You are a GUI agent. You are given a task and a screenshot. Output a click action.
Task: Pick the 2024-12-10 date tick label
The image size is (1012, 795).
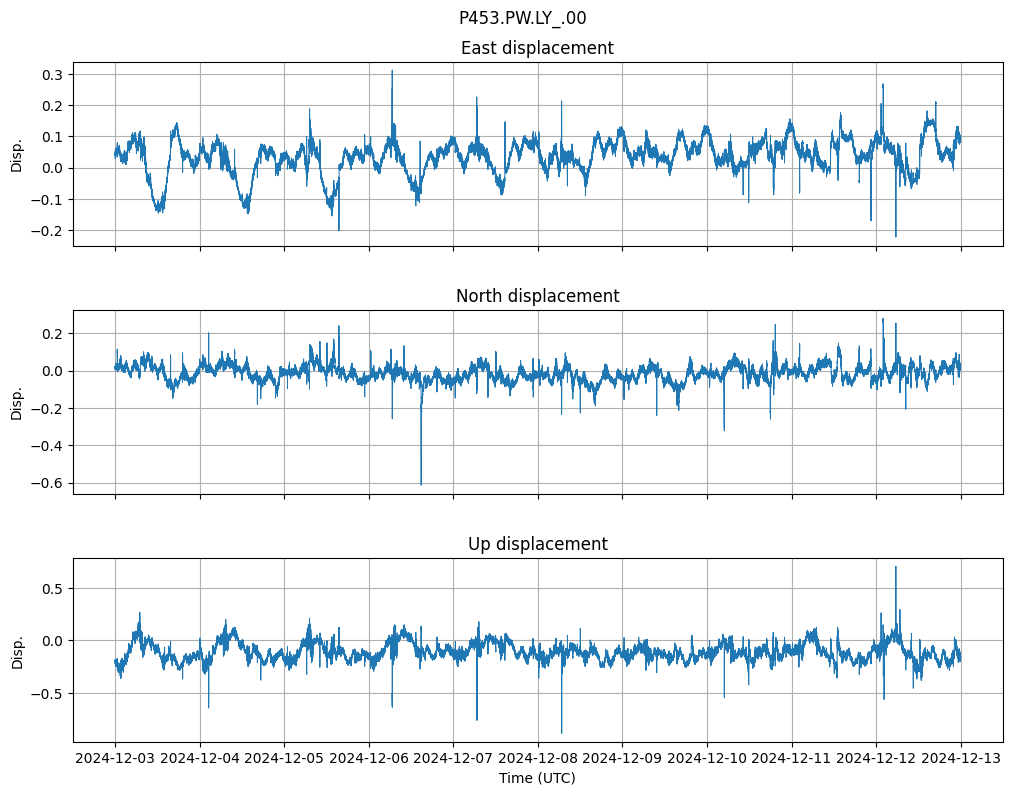pos(707,759)
